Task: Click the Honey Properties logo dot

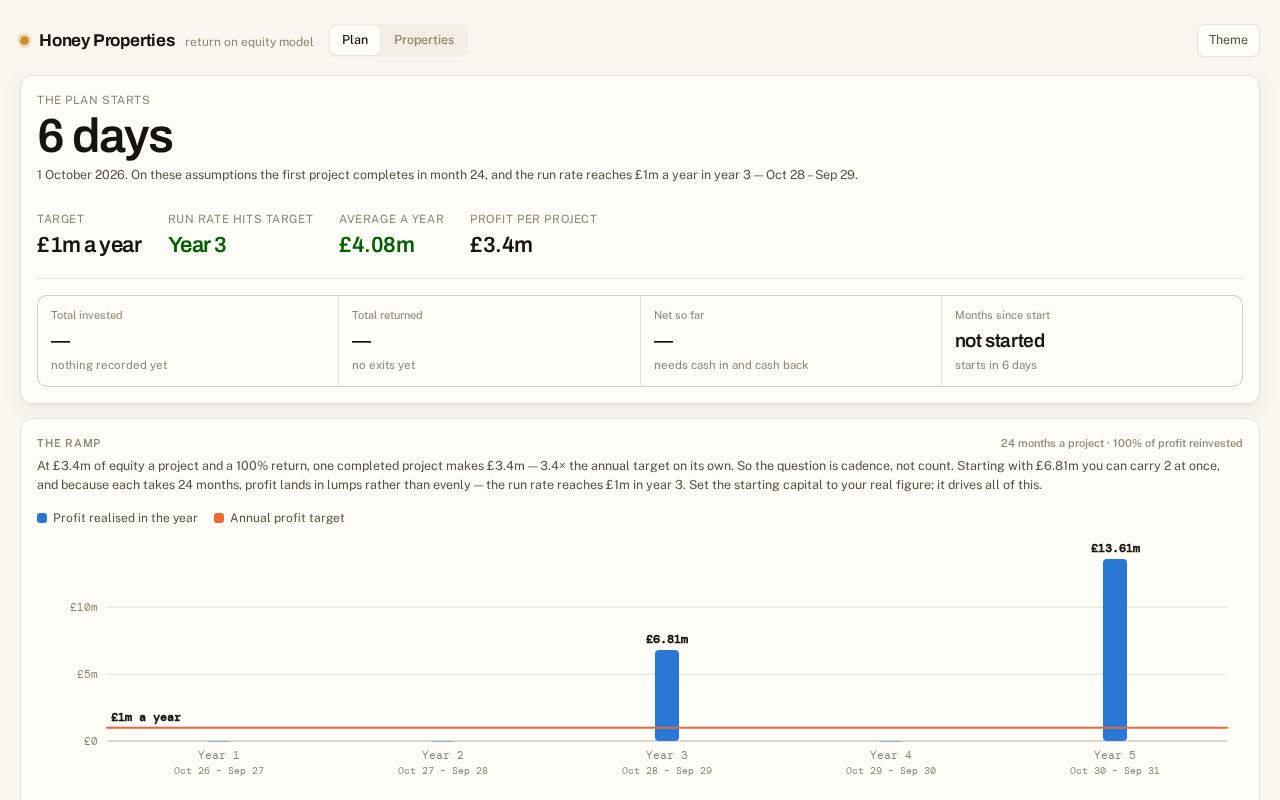Action: tap(24, 40)
